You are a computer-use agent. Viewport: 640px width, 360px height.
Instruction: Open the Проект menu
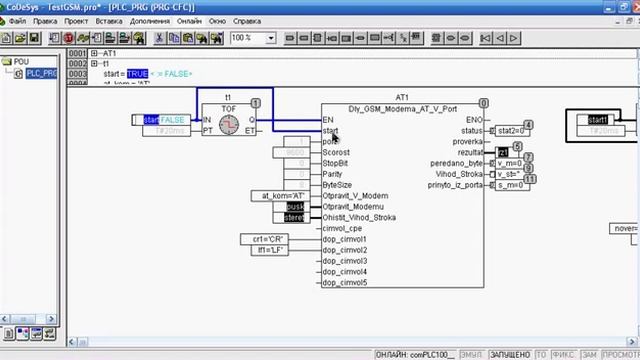(x=76, y=21)
